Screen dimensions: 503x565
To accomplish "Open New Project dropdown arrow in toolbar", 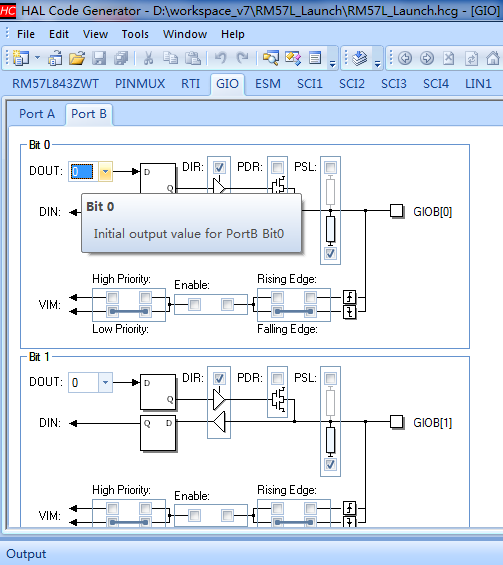I will point(37,58).
